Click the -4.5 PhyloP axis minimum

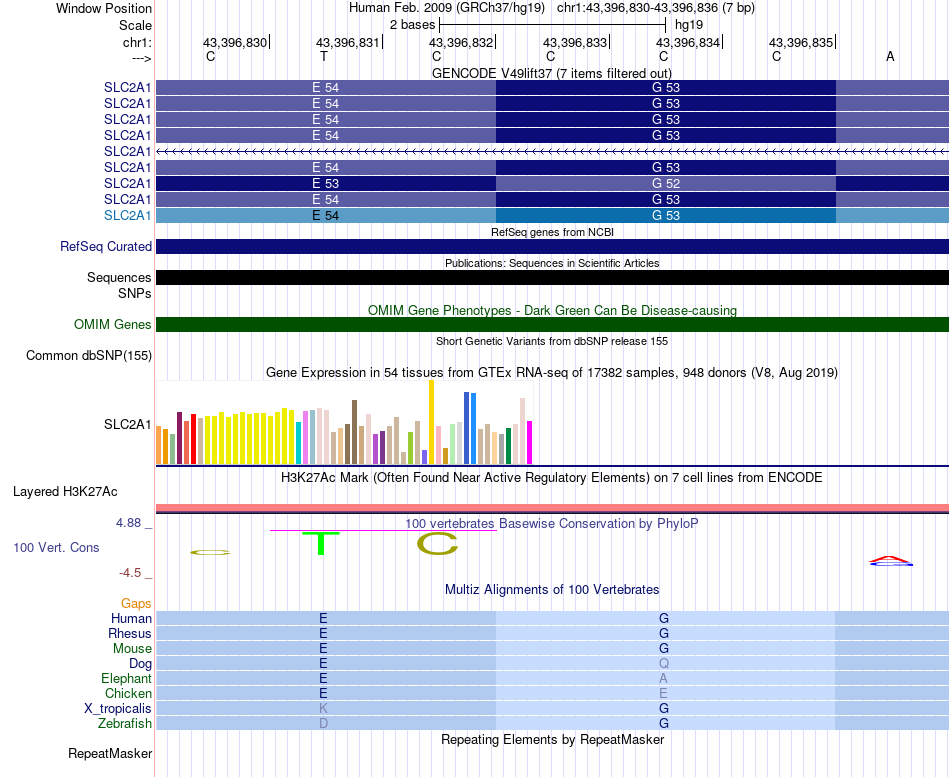(x=130, y=573)
